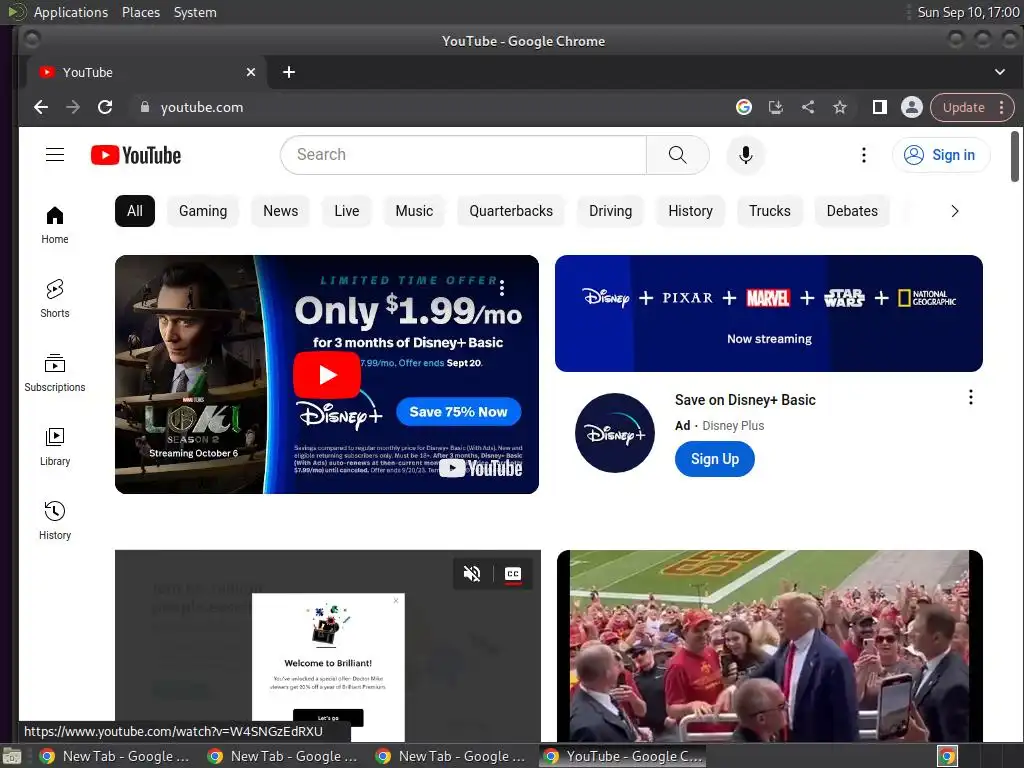Image resolution: width=1024 pixels, height=768 pixels.
Task: Open Shorts in the sidebar
Action: coord(55,298)
